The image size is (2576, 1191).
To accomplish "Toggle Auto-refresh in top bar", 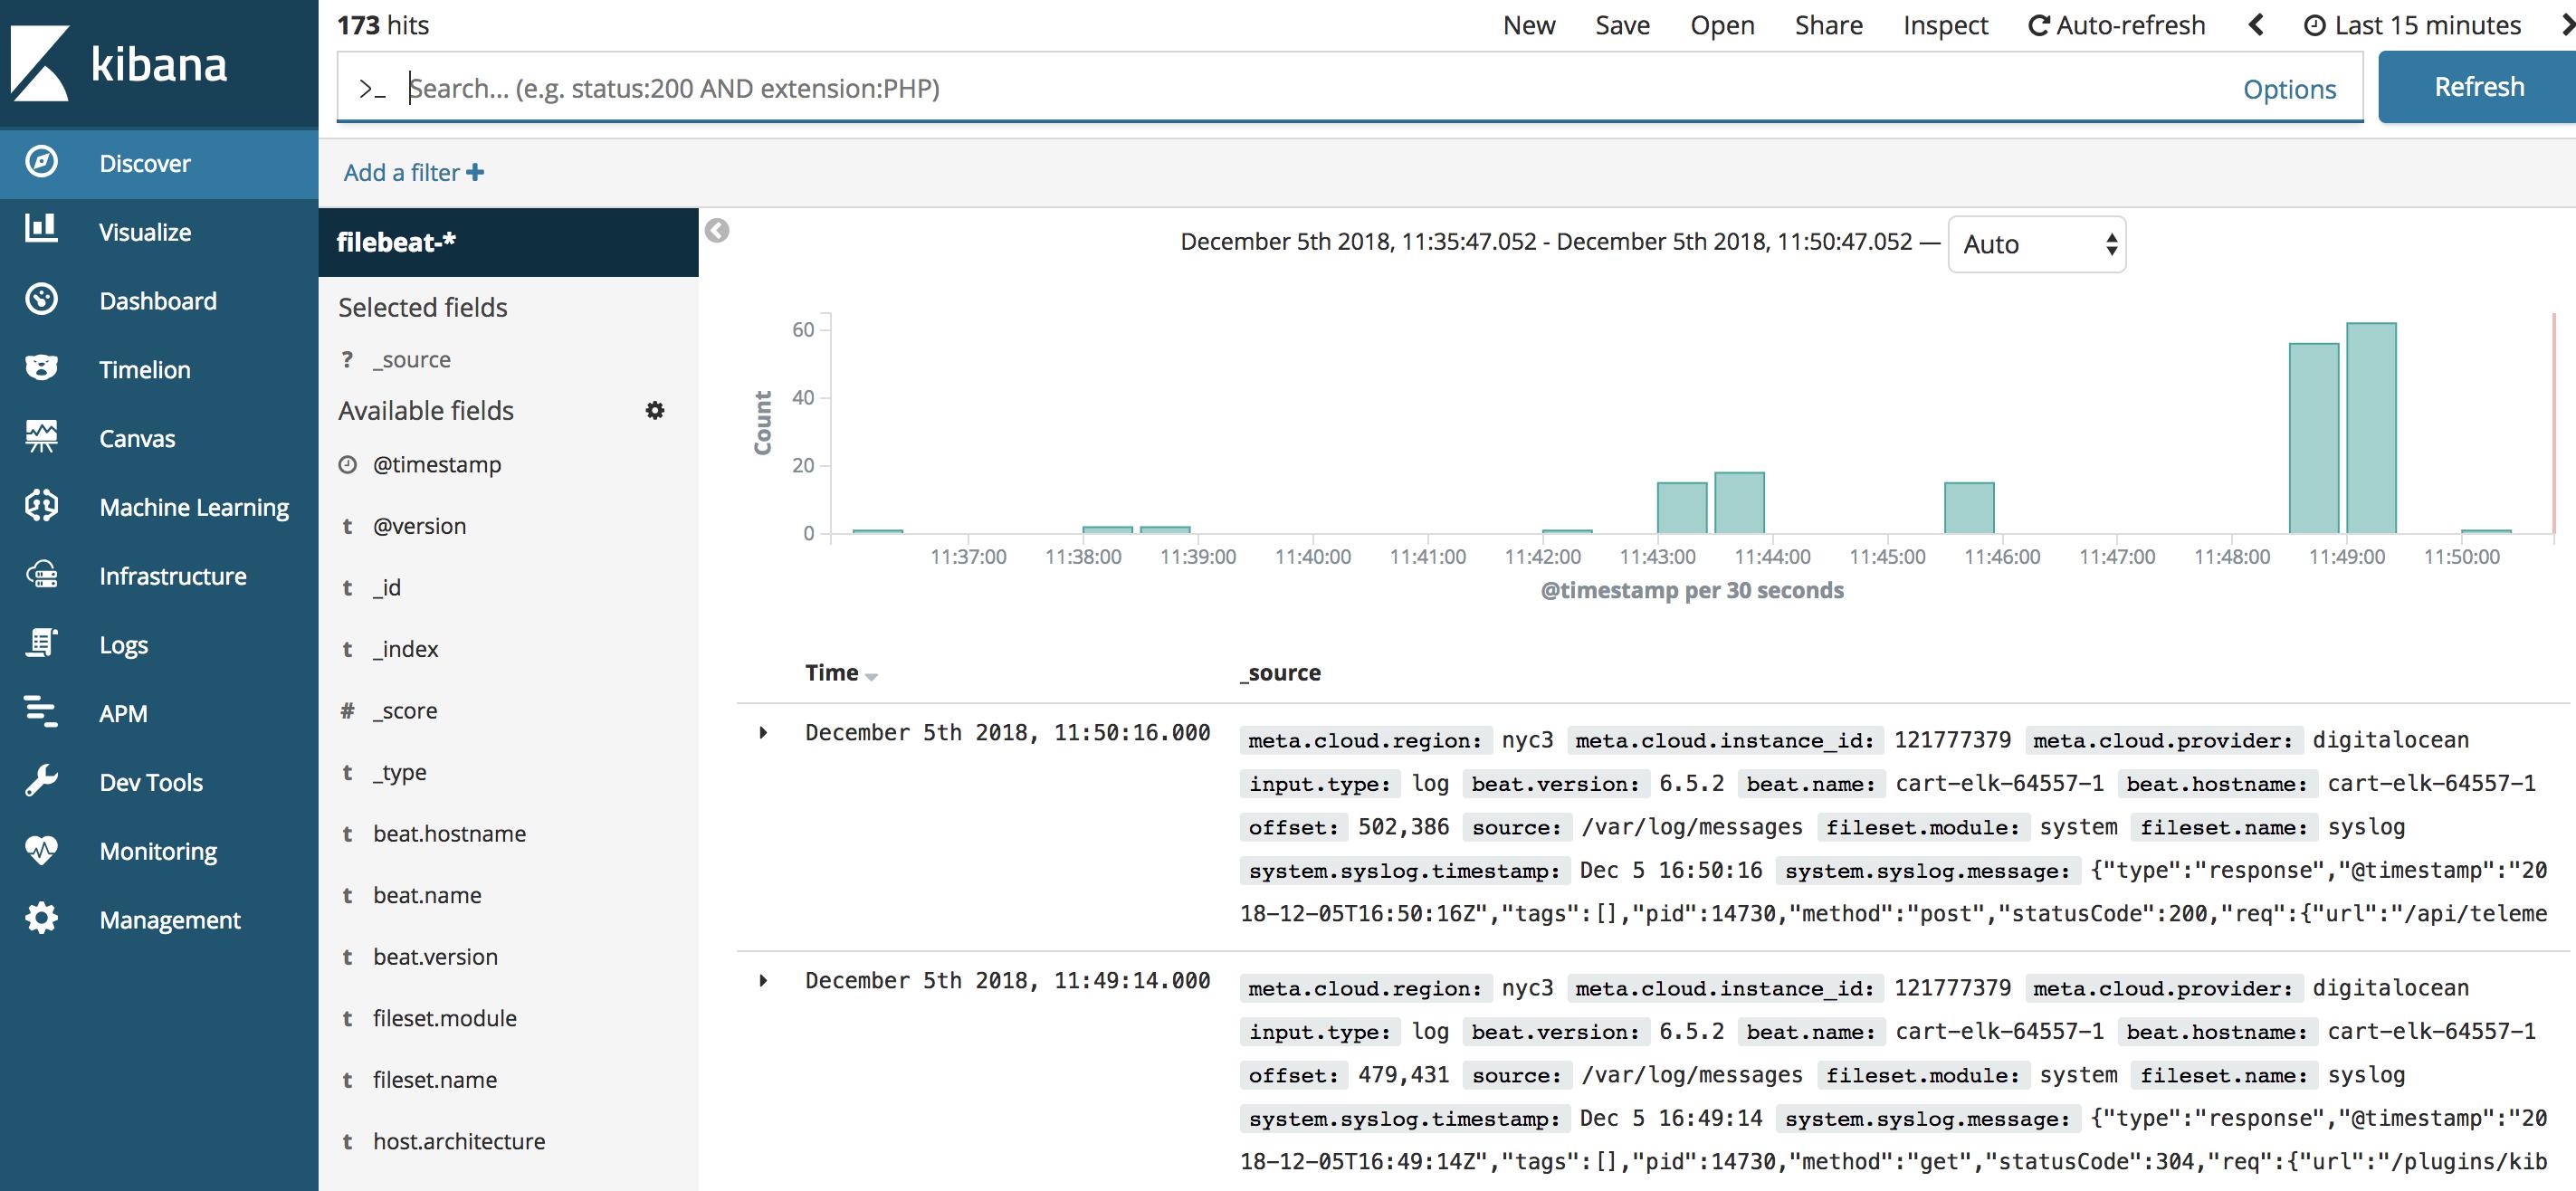I will pyautogui.click(x=2116, y=26).
